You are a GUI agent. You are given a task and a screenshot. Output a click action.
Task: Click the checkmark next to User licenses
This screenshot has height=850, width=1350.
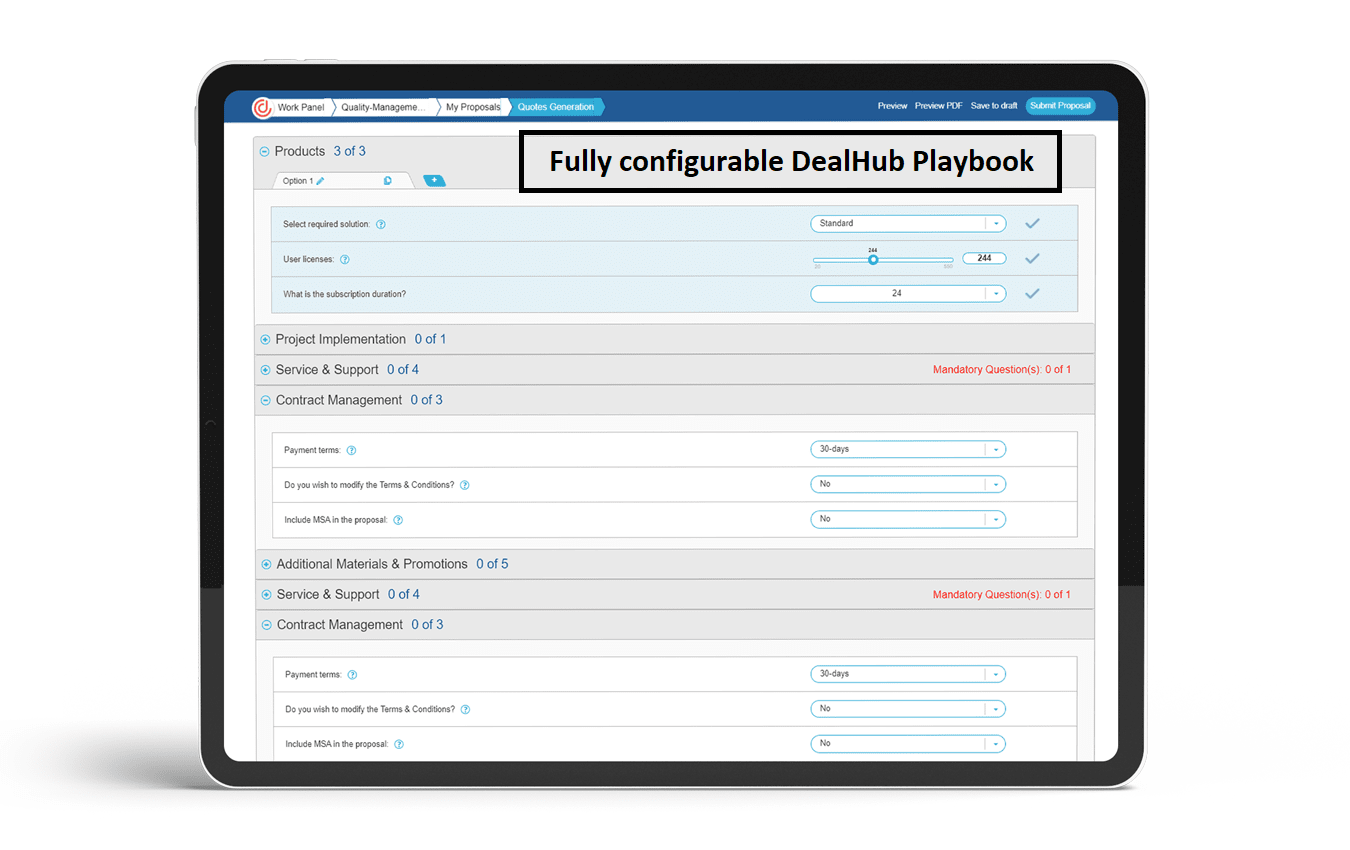click(1032, 258)
